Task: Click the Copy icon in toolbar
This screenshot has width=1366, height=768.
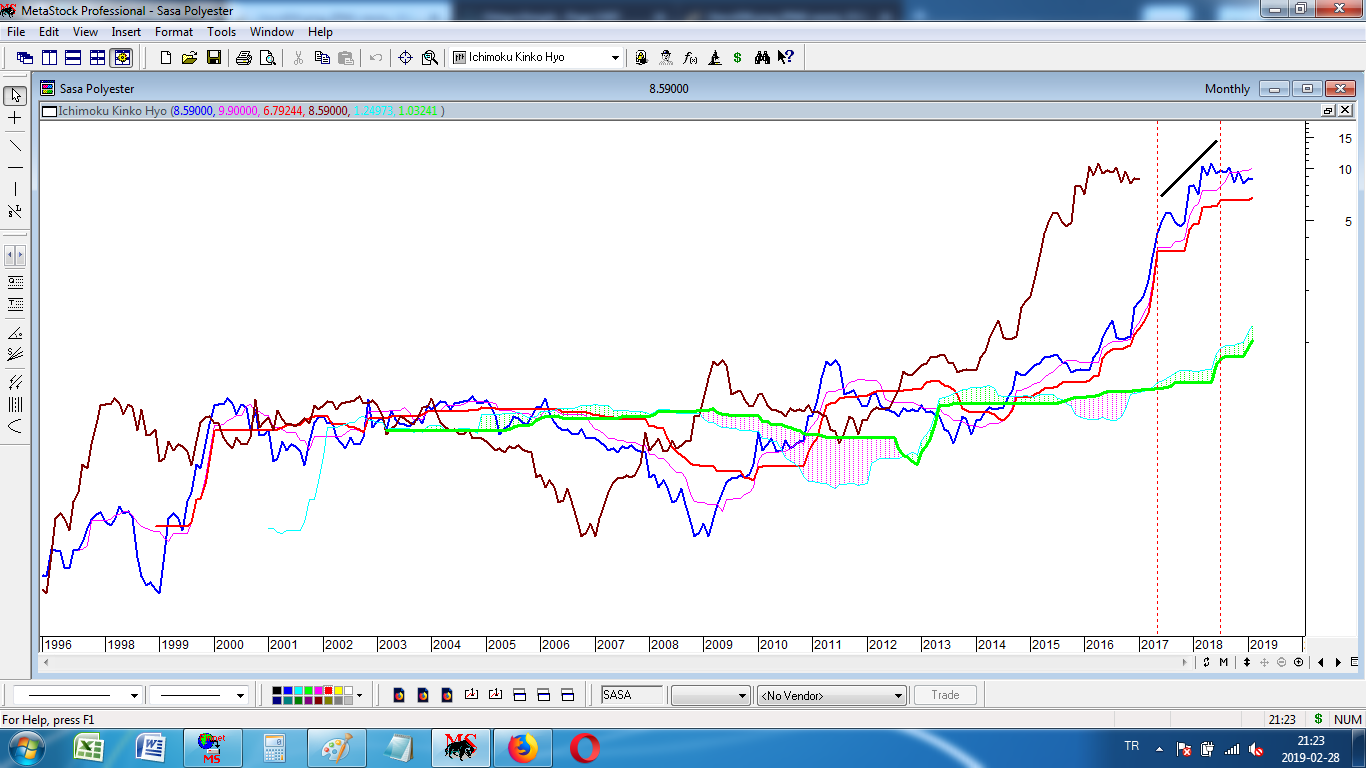Action: (322, 58)
